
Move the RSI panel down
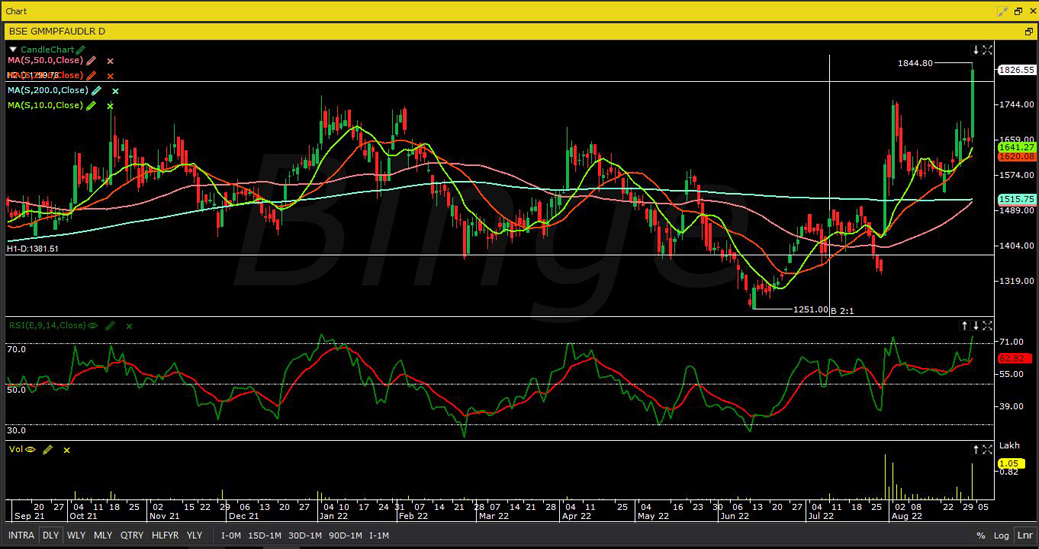coord(976,325)
